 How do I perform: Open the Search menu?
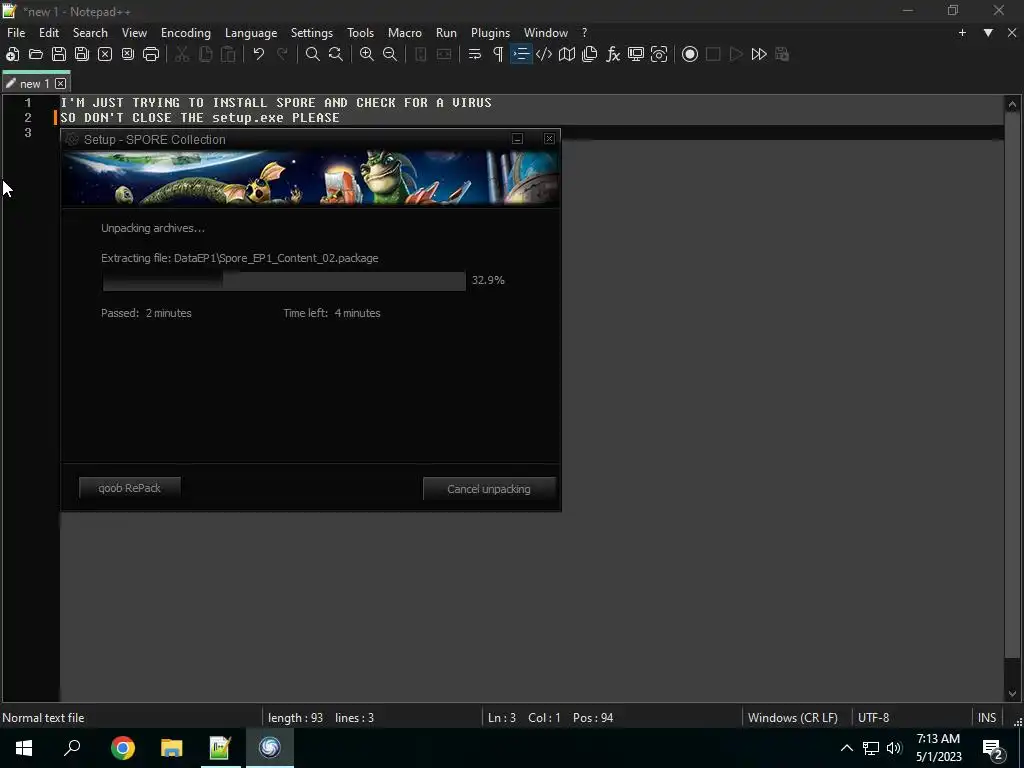(90, 33)
